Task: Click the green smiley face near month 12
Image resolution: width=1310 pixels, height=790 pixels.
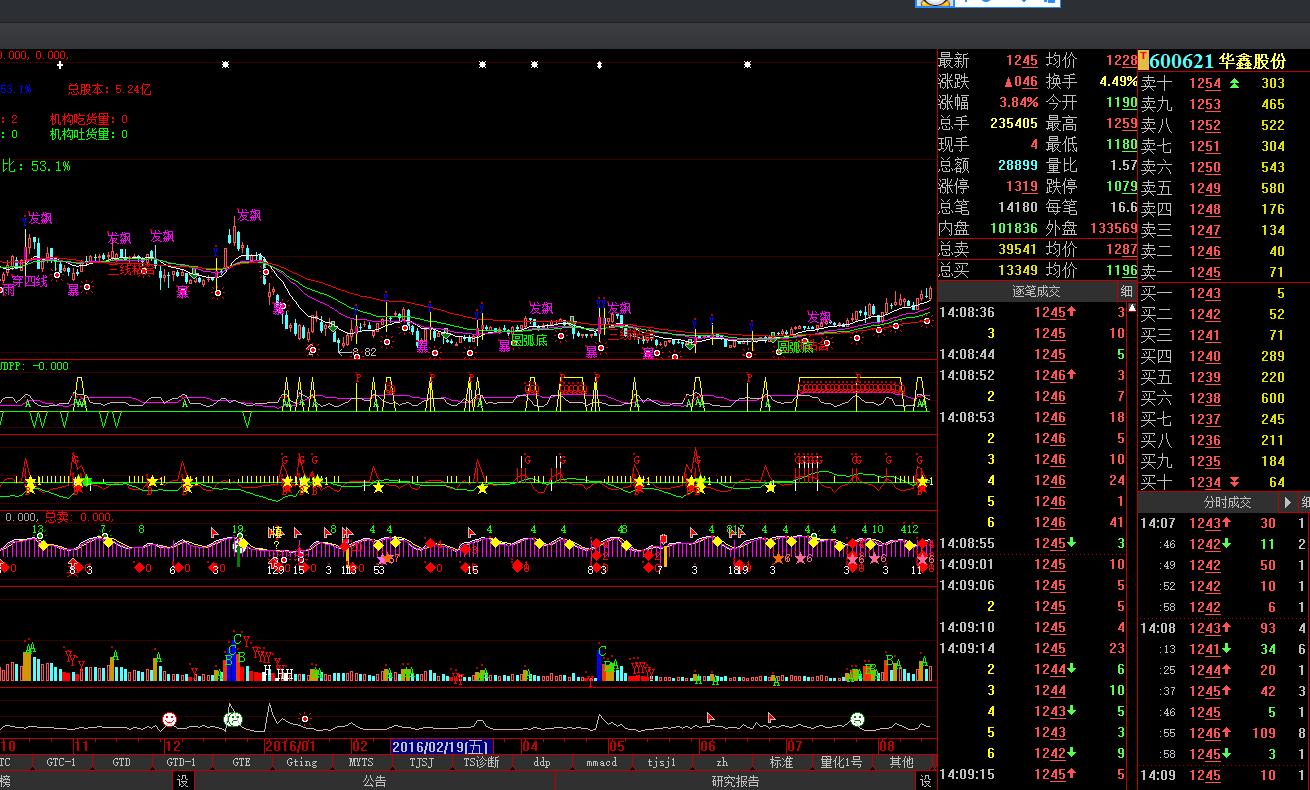Action: point(233,717)
